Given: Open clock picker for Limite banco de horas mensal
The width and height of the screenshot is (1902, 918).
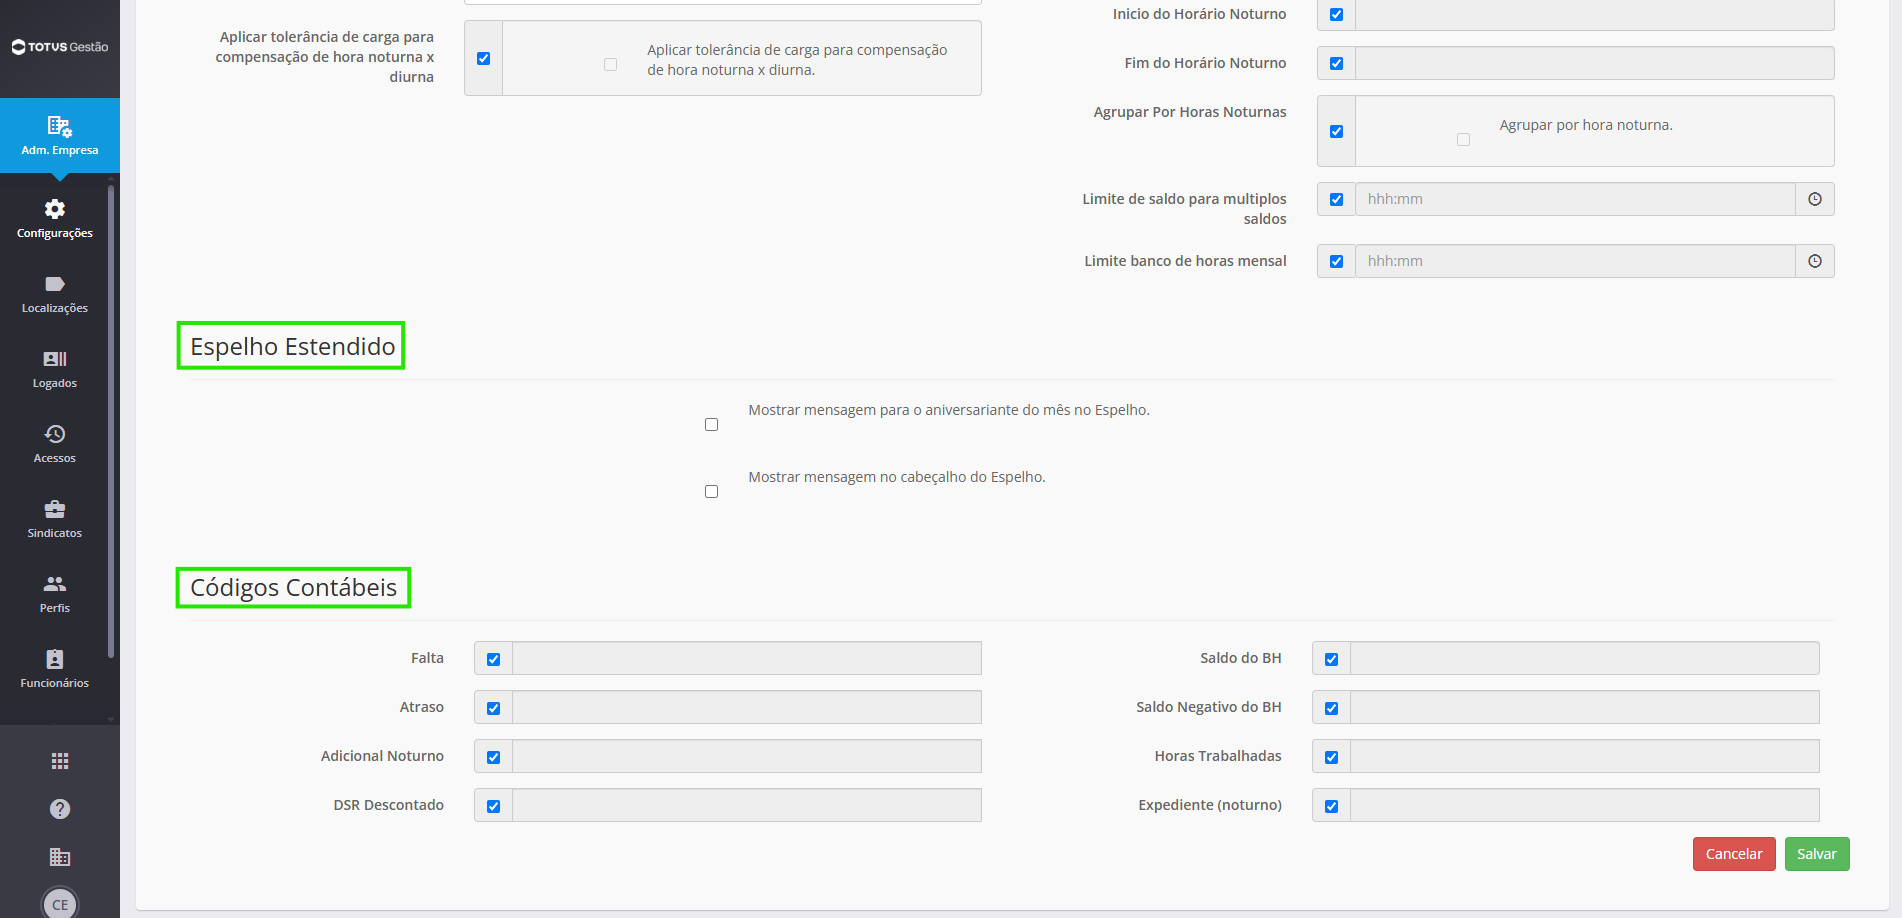Looking at the screenshot, I should click(1815, 261).
